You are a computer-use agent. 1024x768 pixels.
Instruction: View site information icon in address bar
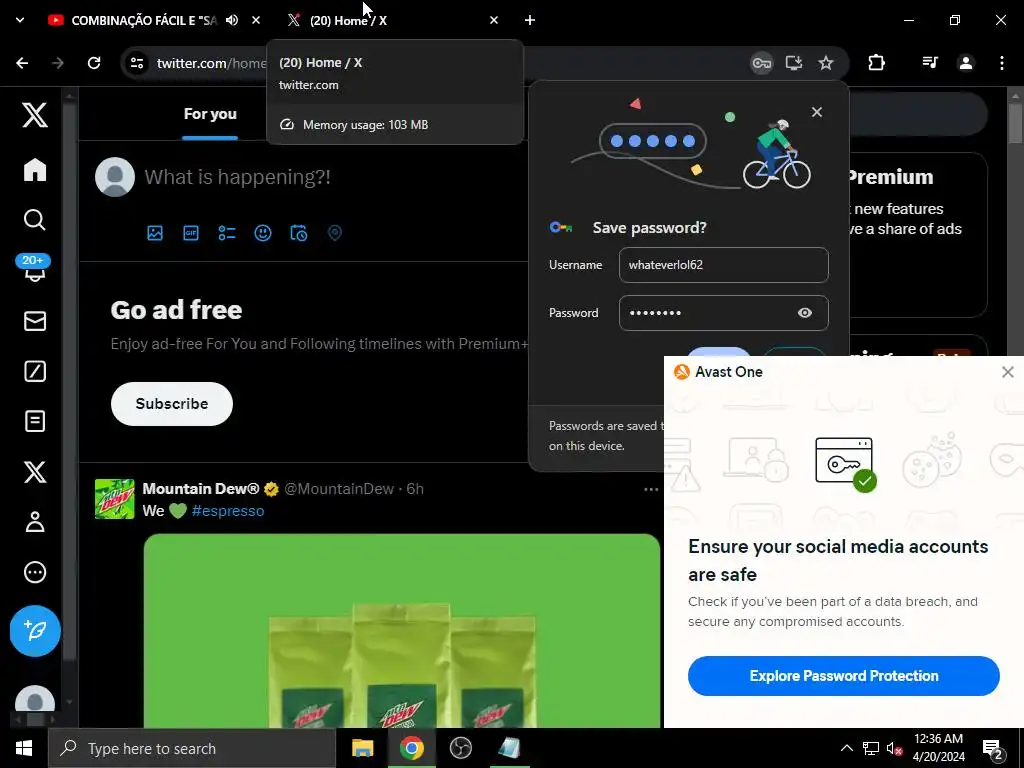(x=137, y=63)
